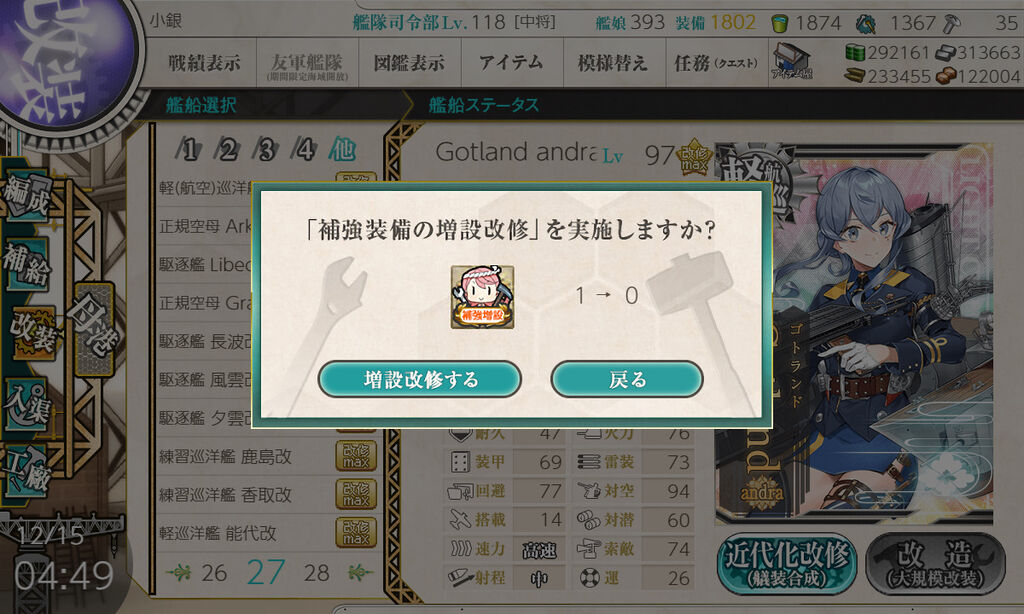This screenshot has width=1024, height=614.
Task: Click the 近代化改修 modernization button
Action: [786, 563]
